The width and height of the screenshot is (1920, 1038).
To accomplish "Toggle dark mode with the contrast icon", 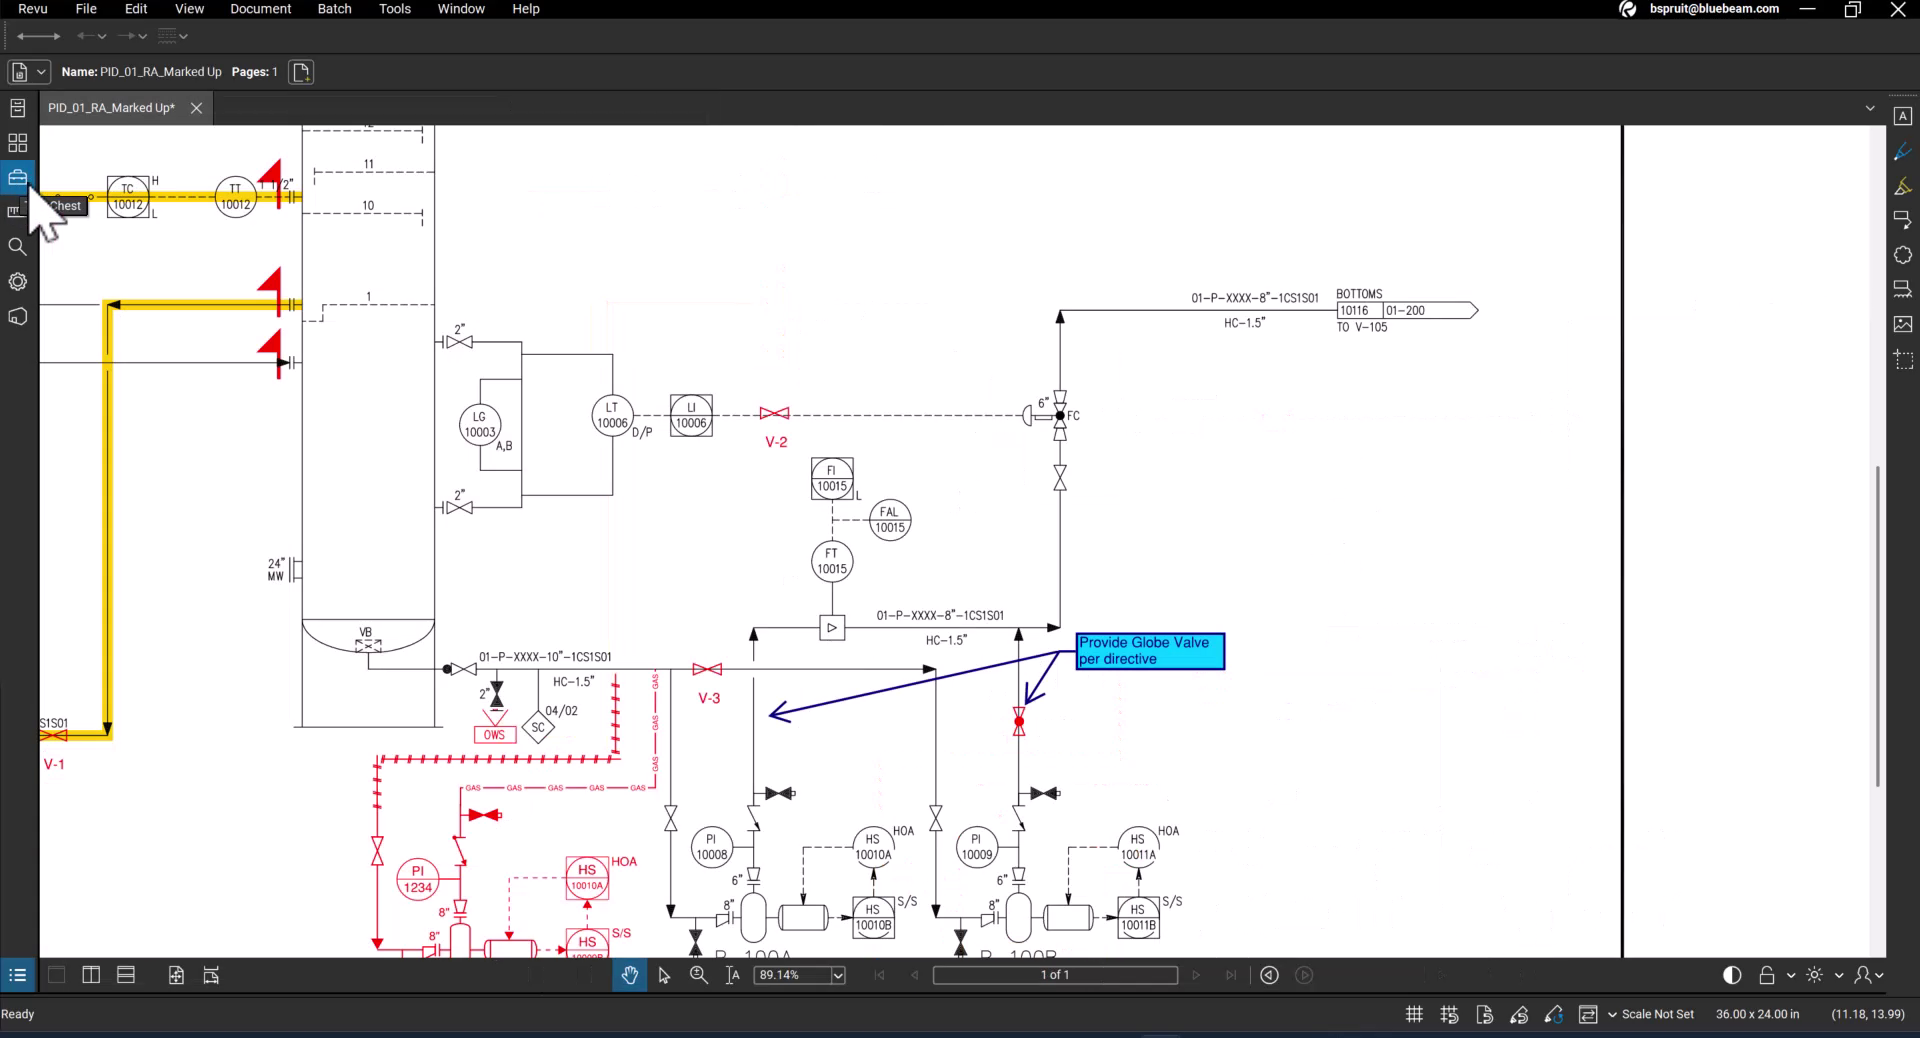I will pyautogui.click(x=1732, y=975).
